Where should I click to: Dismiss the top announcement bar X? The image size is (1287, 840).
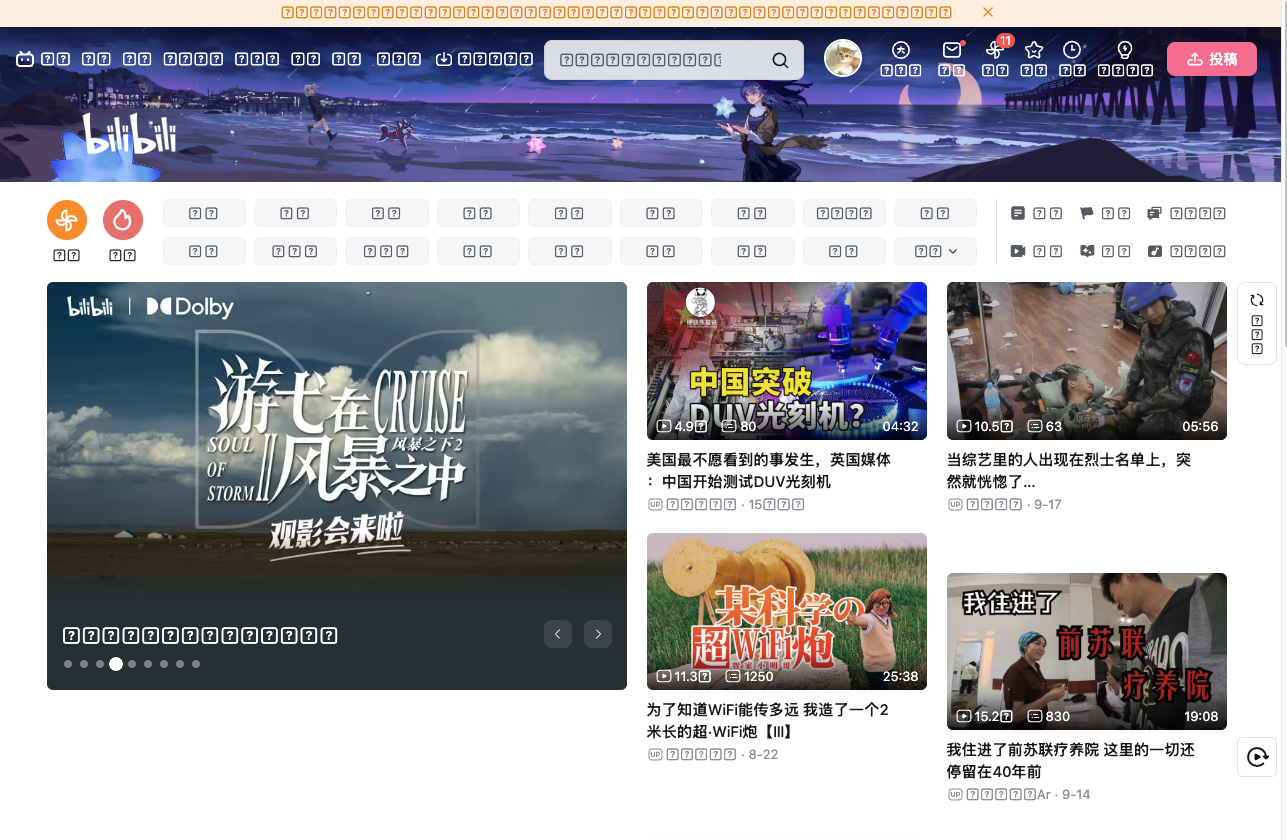pos(988,12)
